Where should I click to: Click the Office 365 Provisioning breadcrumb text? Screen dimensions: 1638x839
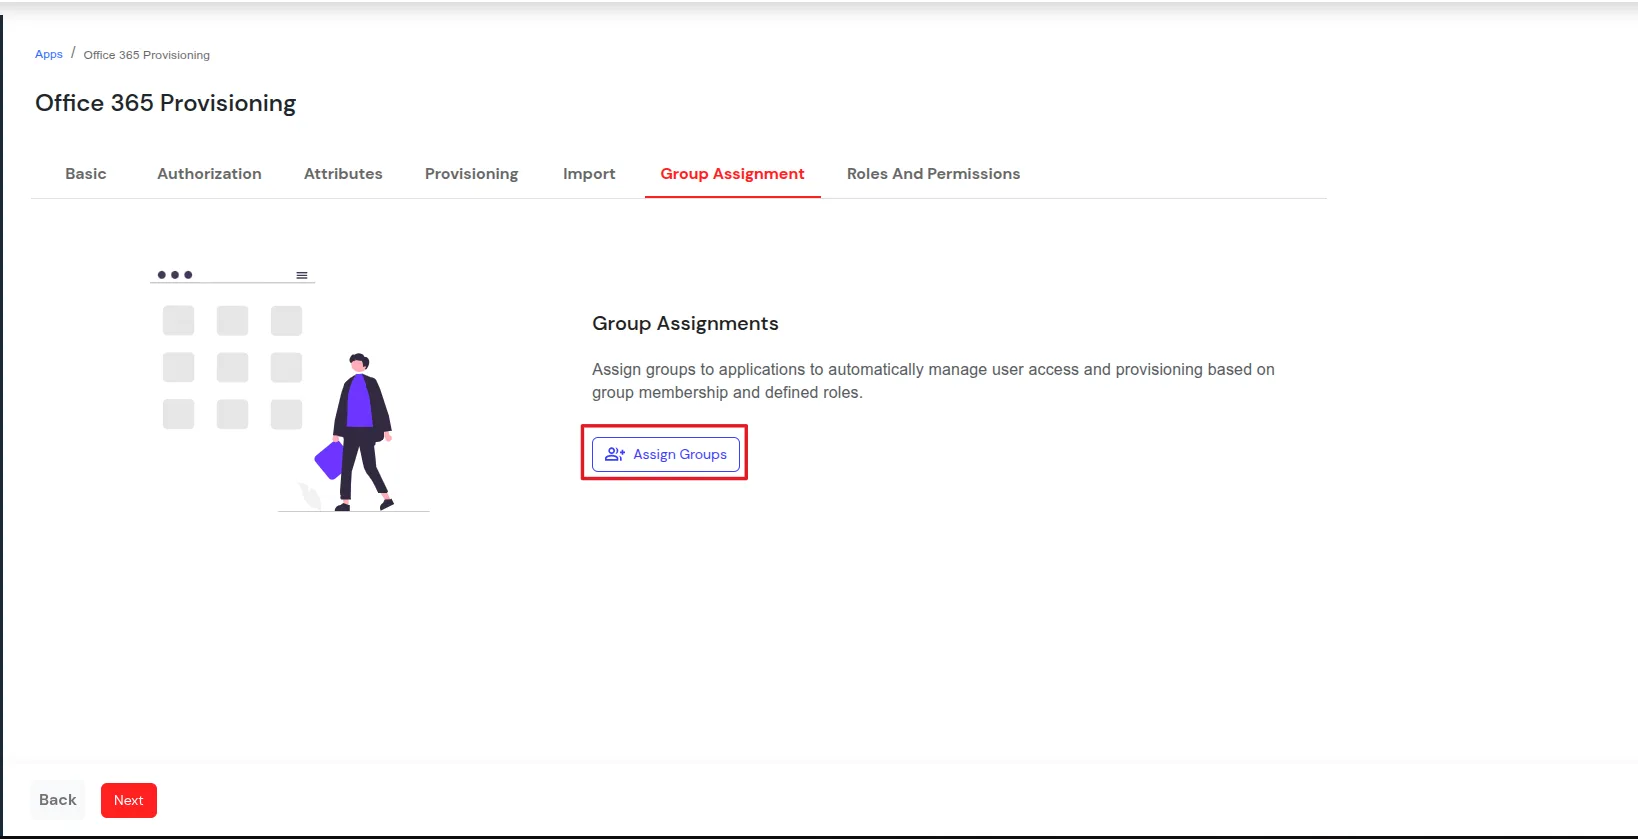coord(147,55)
